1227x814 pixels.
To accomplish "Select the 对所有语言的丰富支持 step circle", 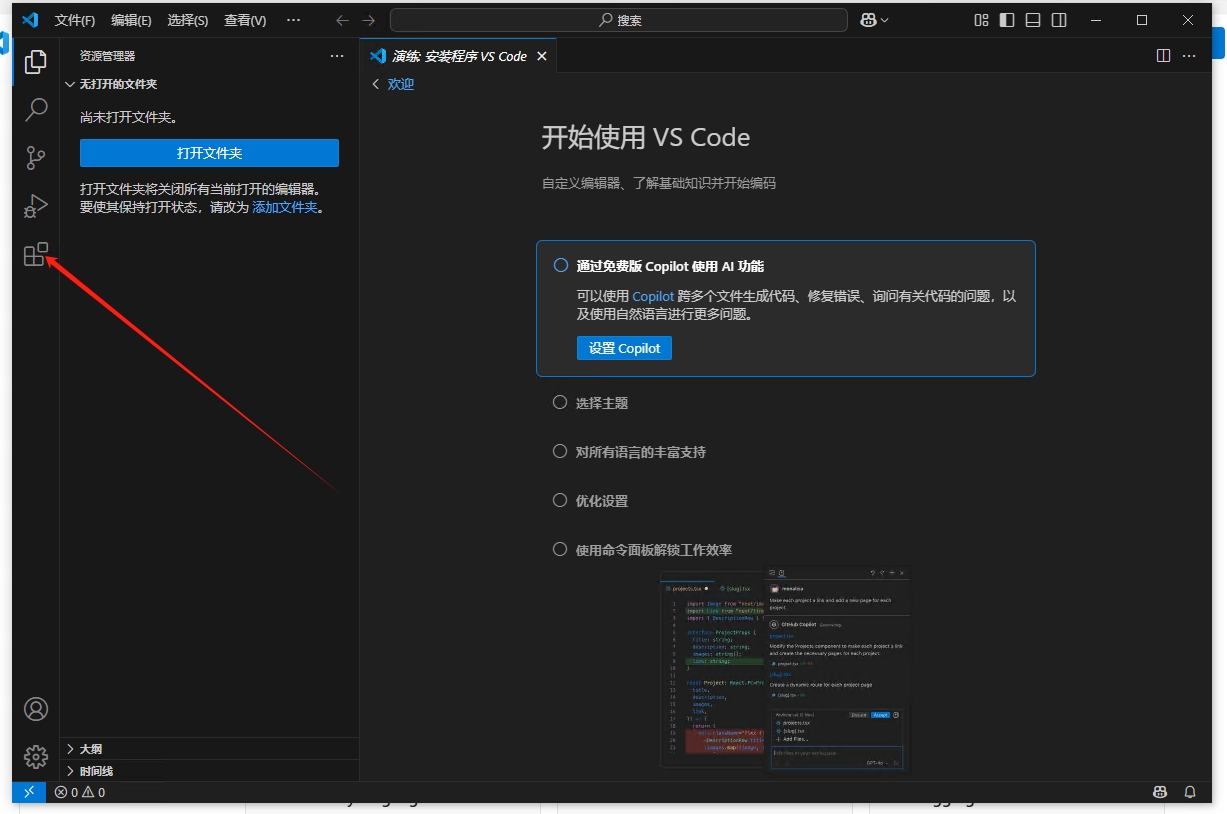I will tap(560, 451).
